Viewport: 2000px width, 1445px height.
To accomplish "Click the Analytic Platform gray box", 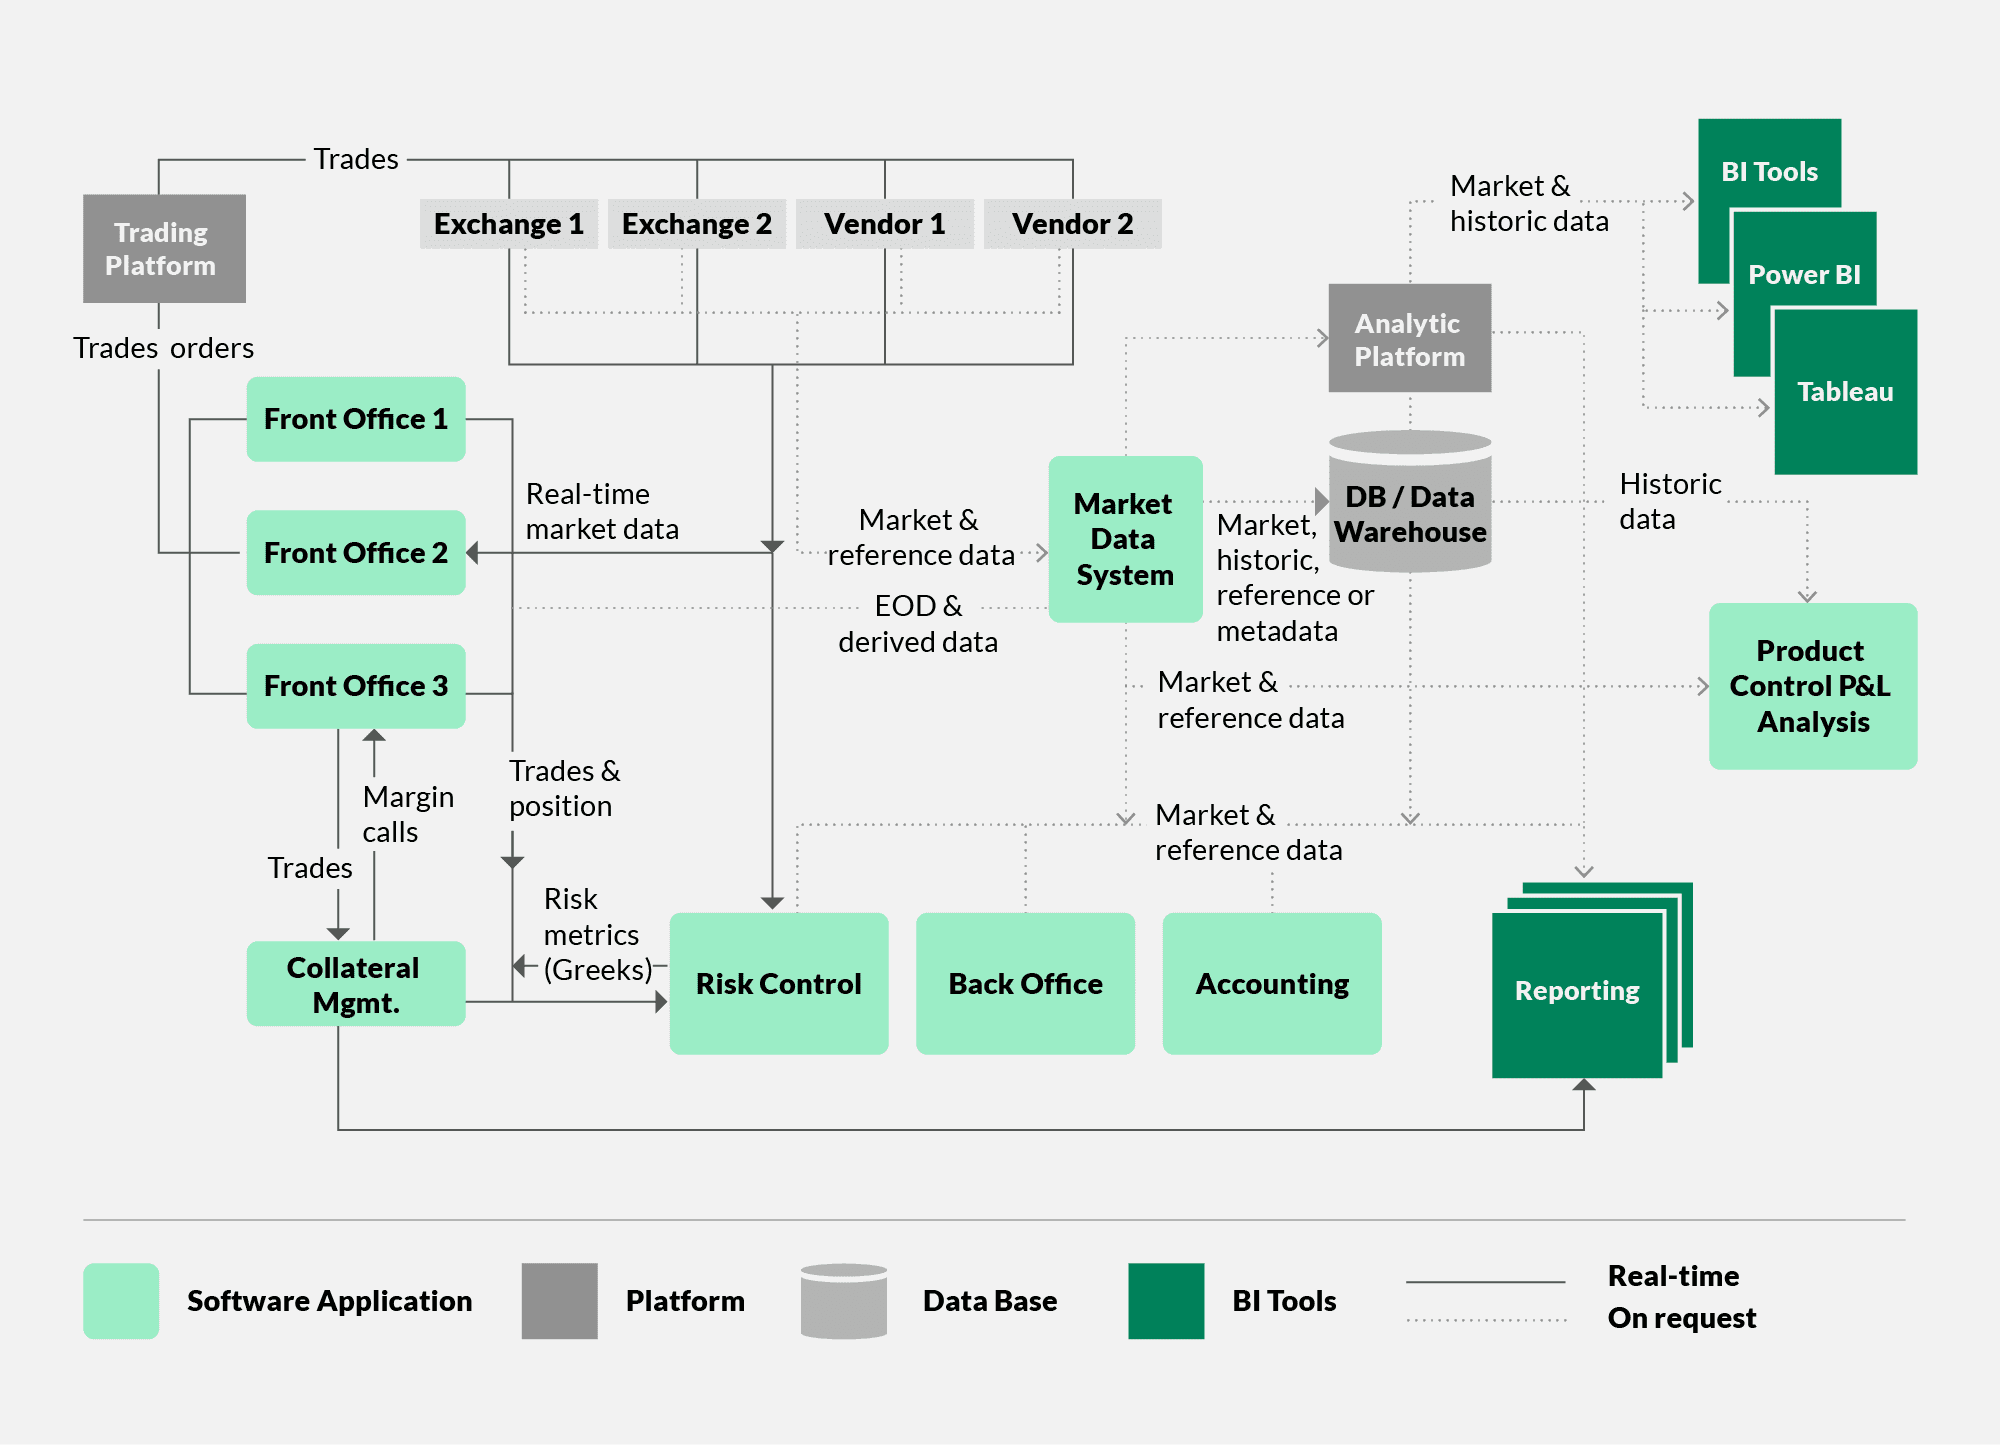I will click(1409, 339).
